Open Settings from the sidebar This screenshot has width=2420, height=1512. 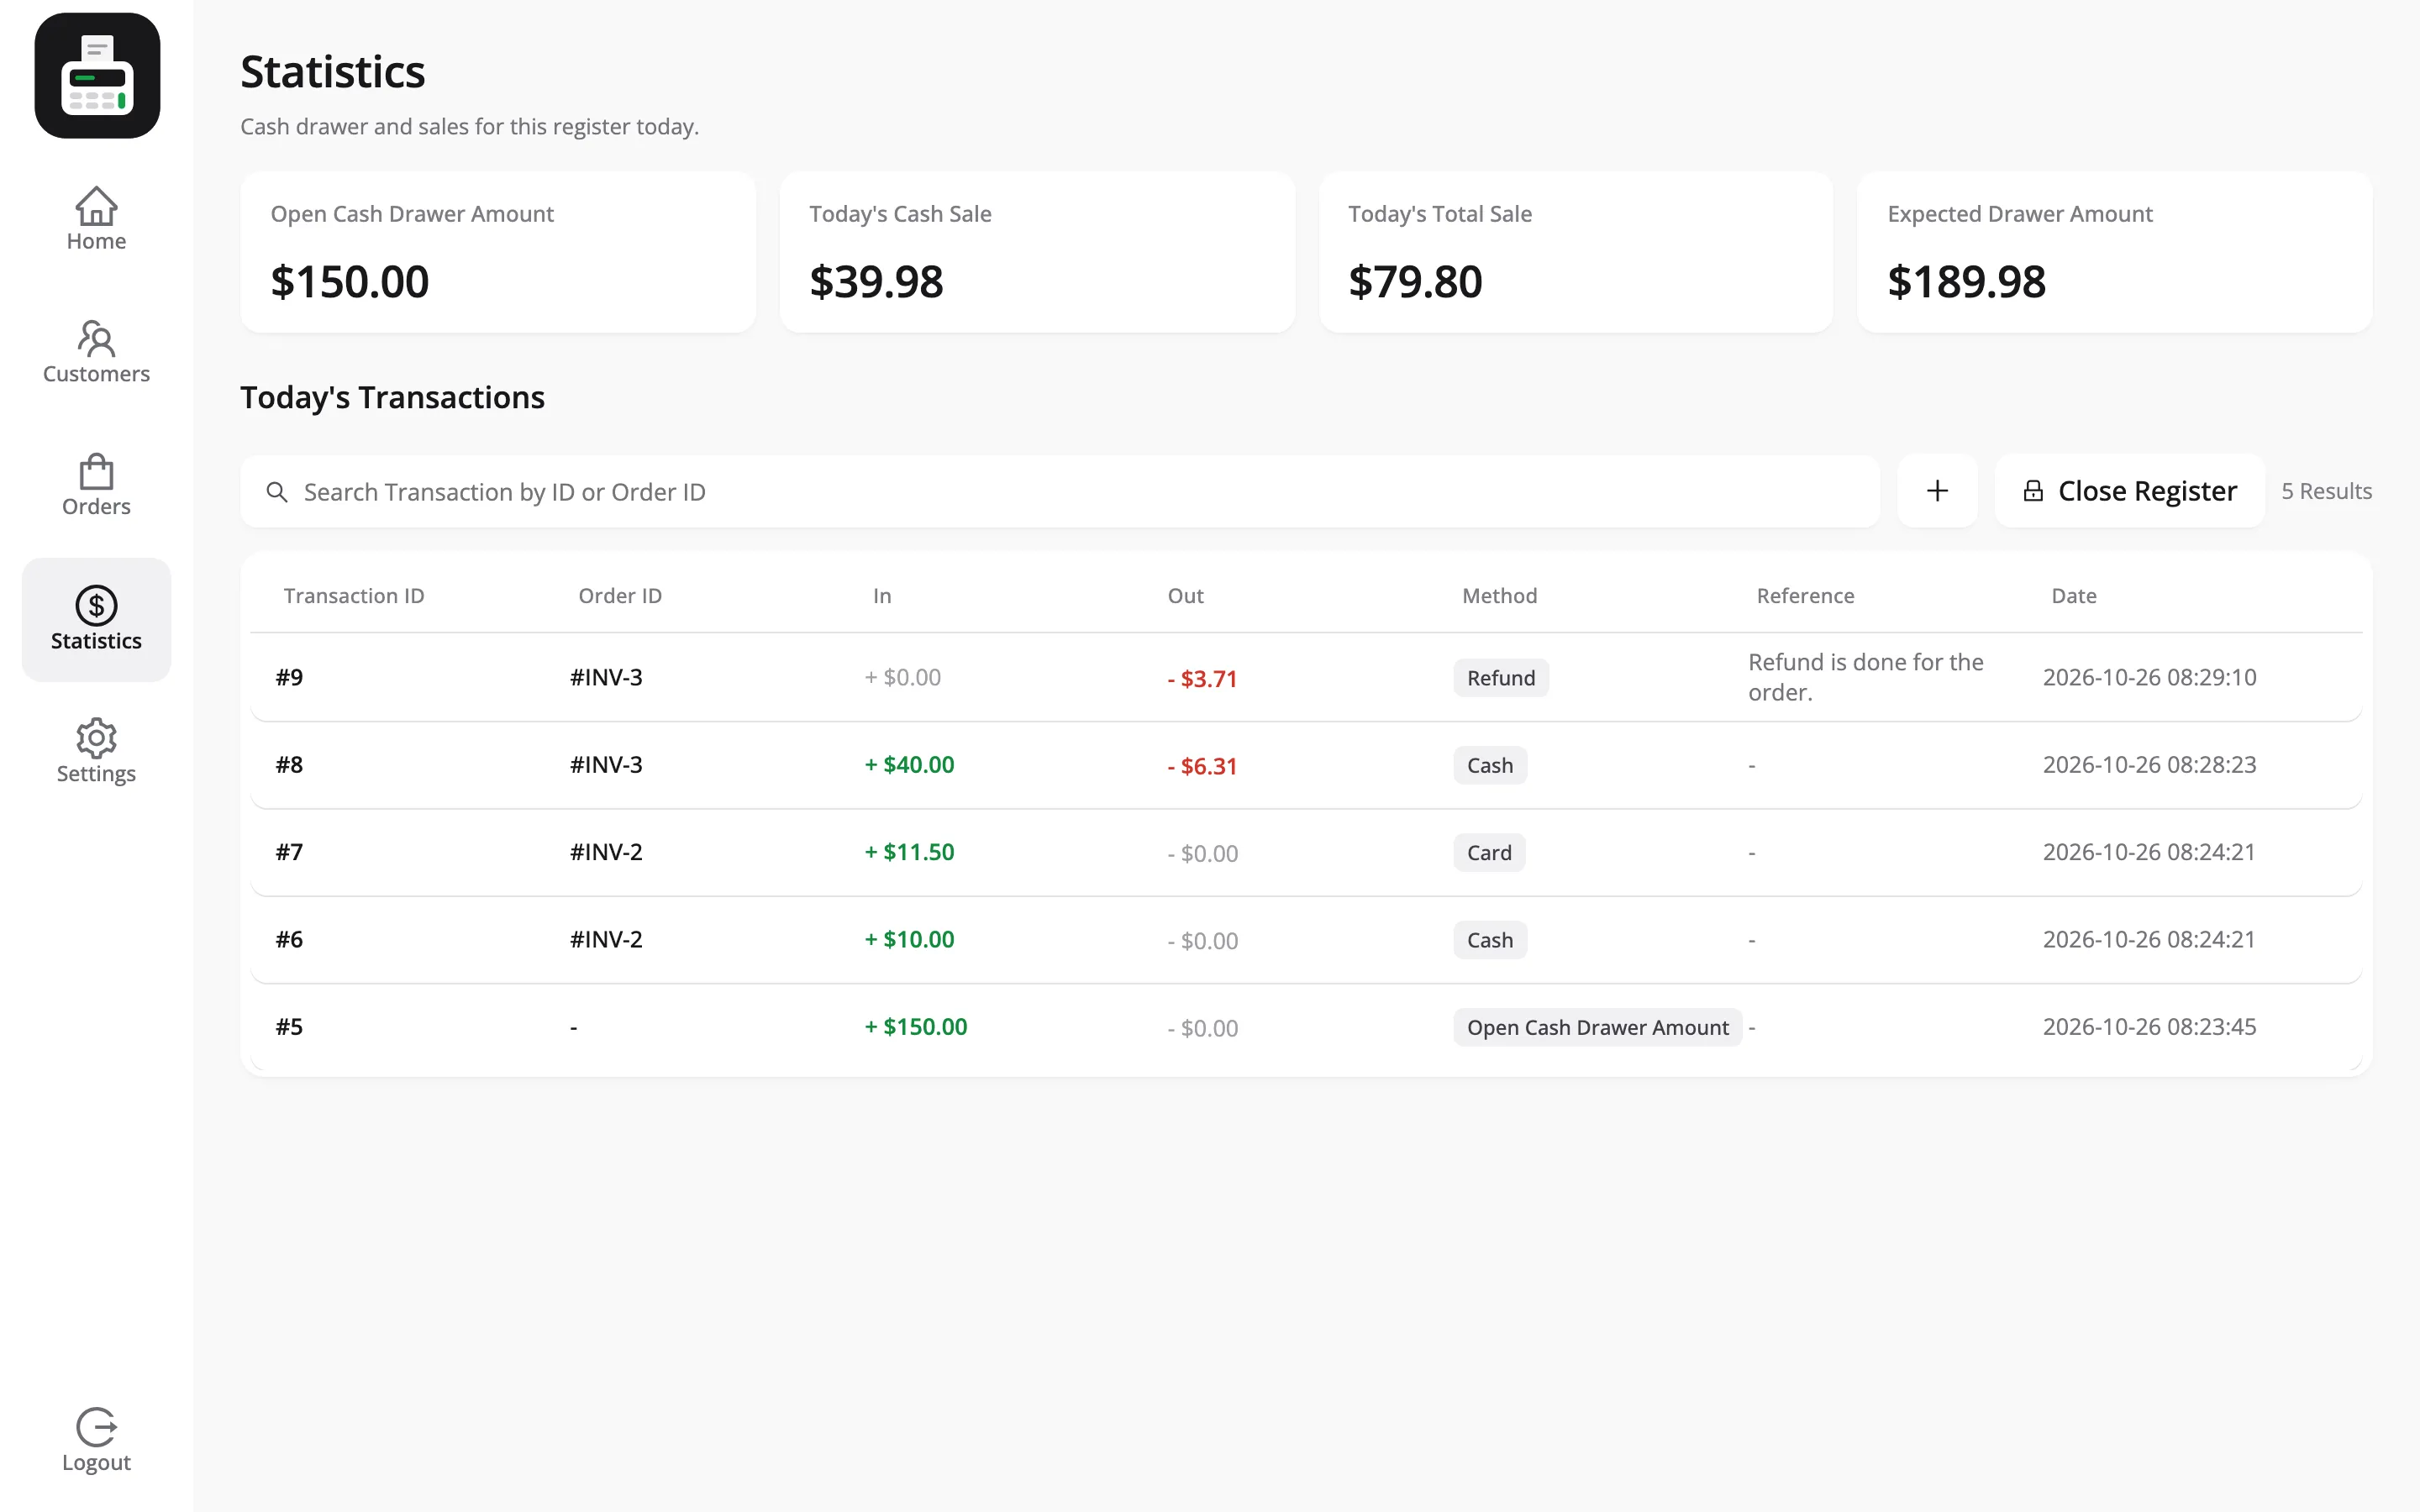96,751
